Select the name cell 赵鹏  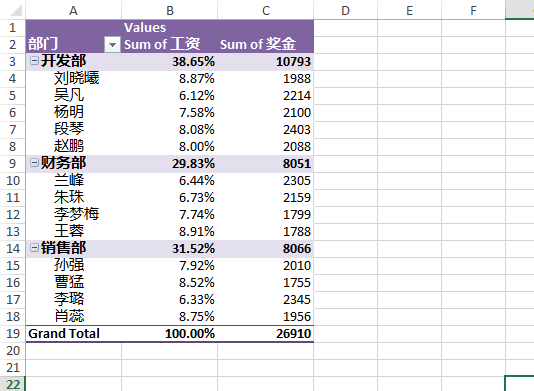[74, 146]
